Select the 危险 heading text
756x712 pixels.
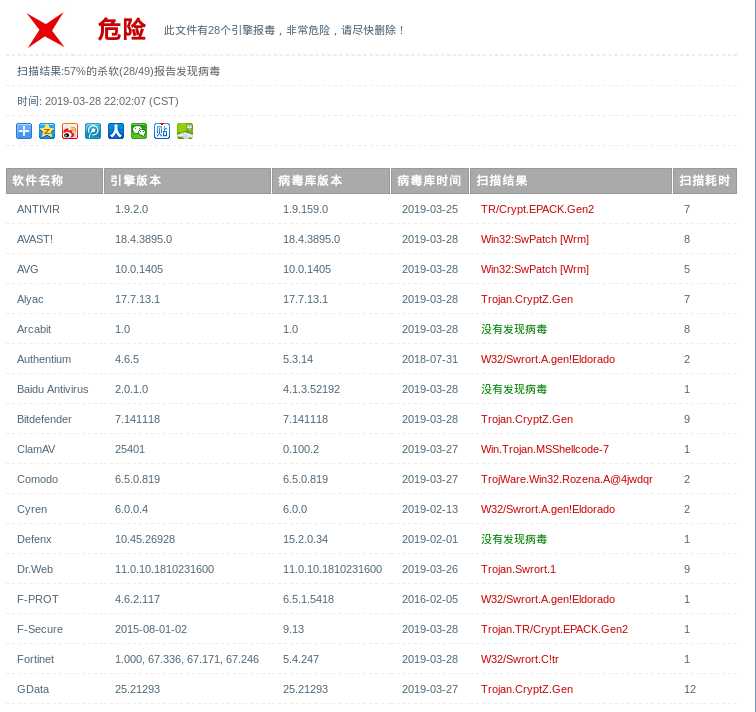(122, 29)
